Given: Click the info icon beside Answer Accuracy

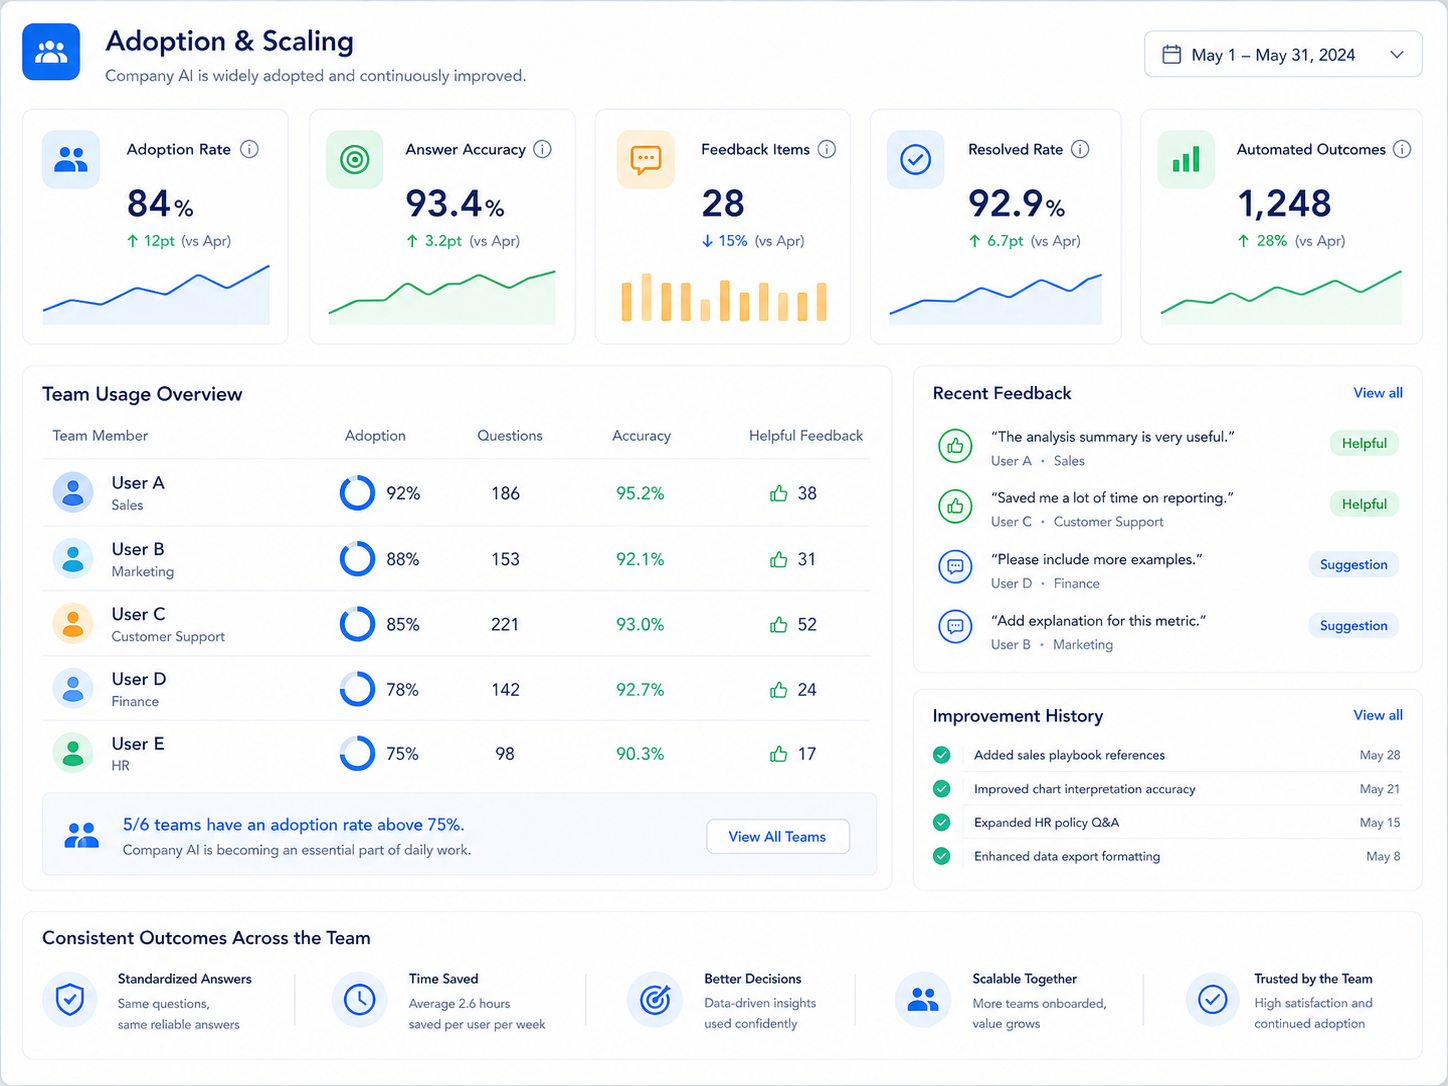Looking at the screenshot, I should (x=542, y=149).
